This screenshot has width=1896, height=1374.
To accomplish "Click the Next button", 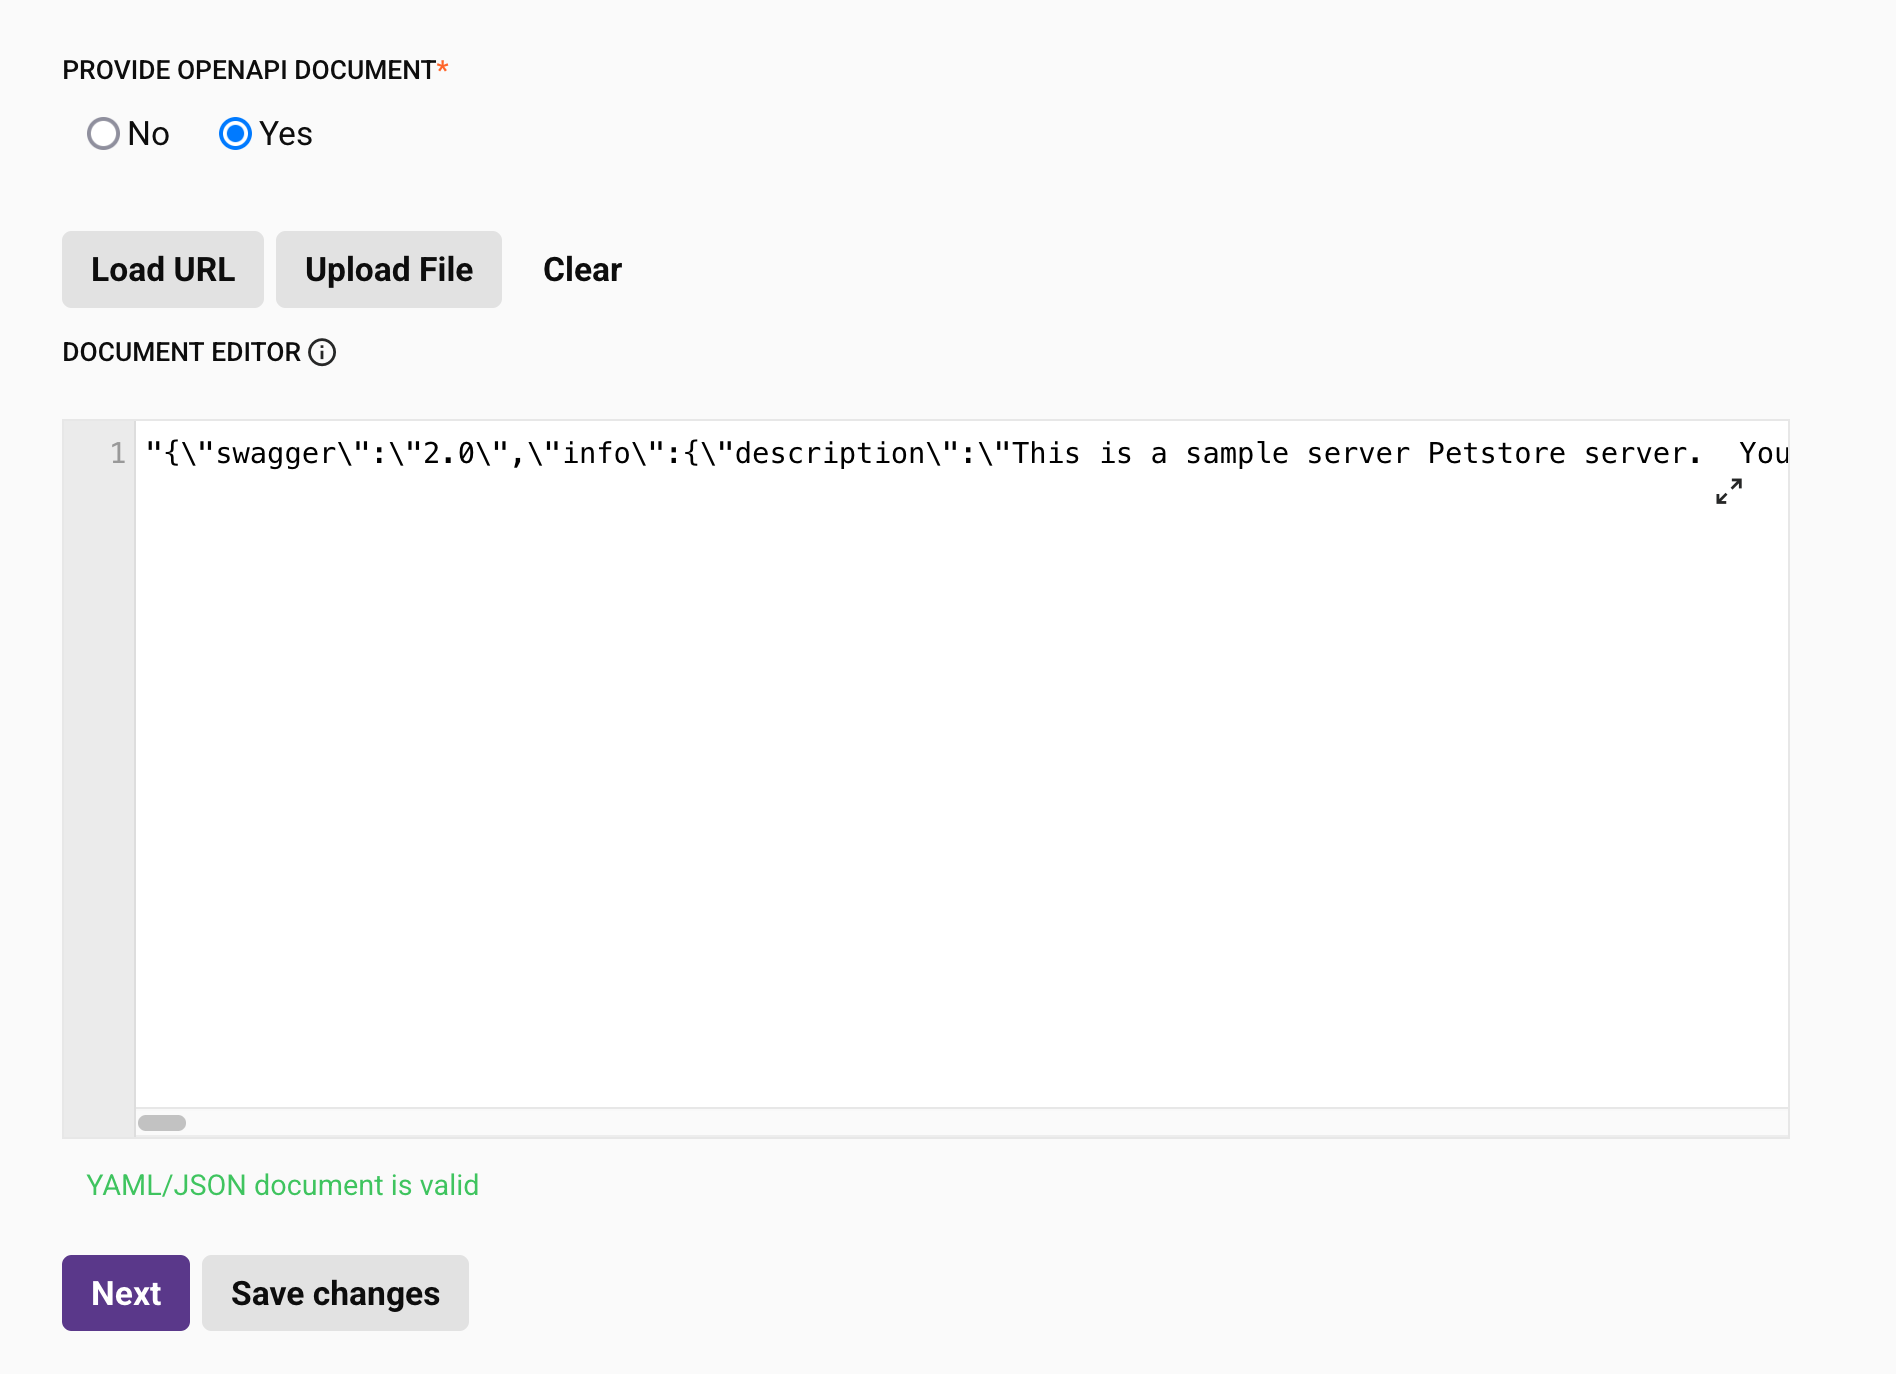I will (125, 1292).
